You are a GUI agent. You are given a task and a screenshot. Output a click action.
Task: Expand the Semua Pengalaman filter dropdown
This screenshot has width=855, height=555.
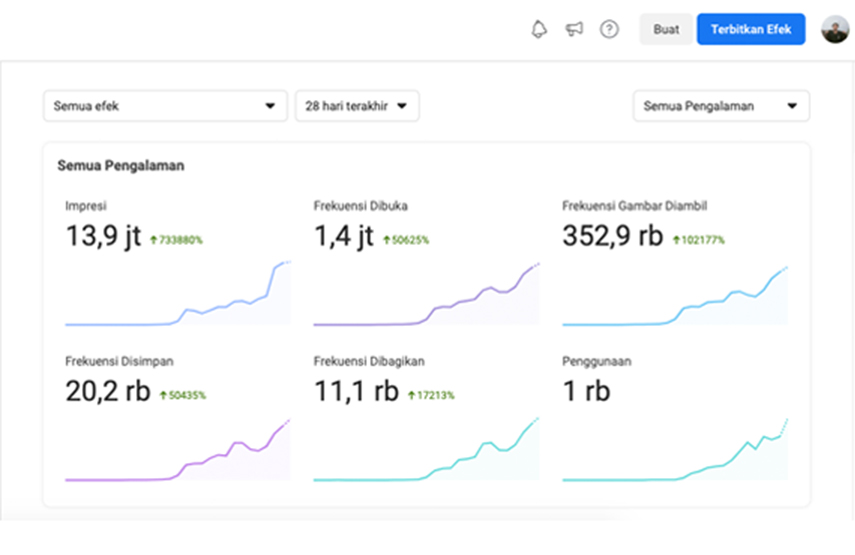721,106
